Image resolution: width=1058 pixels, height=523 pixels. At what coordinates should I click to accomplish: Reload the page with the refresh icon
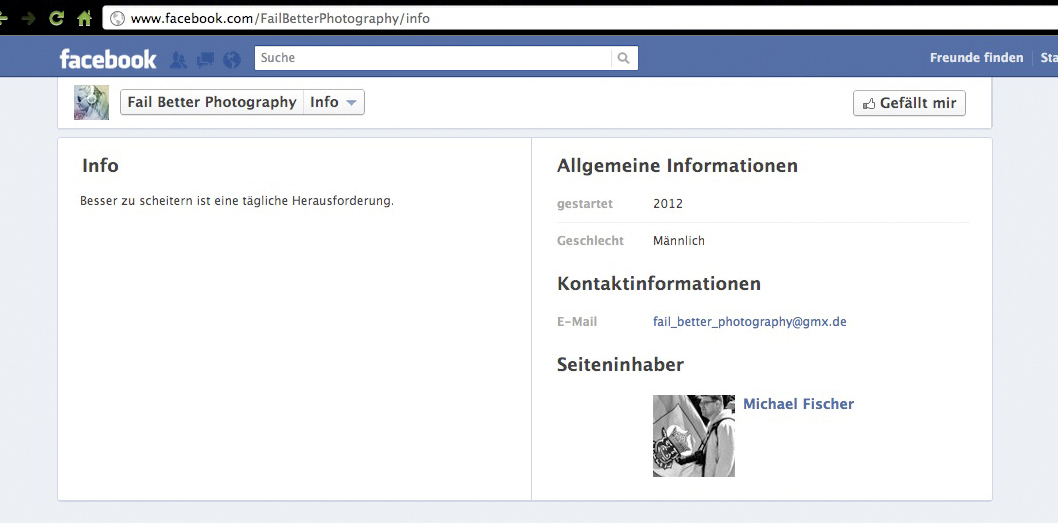57,18
